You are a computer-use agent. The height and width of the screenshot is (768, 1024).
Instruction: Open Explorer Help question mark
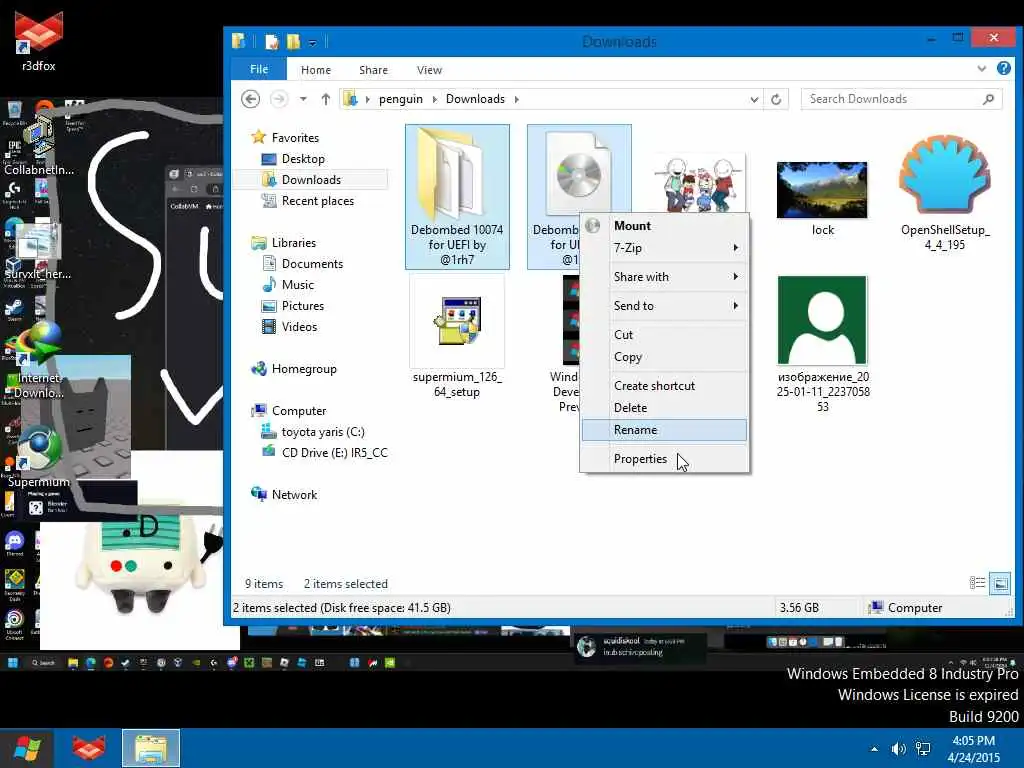[1004, 69]
